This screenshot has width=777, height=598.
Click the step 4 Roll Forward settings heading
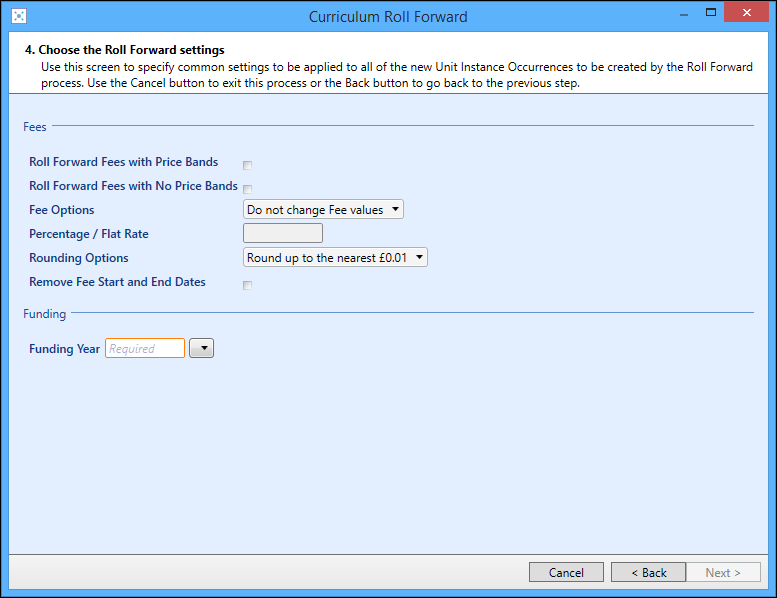click(x=125, y=50)
